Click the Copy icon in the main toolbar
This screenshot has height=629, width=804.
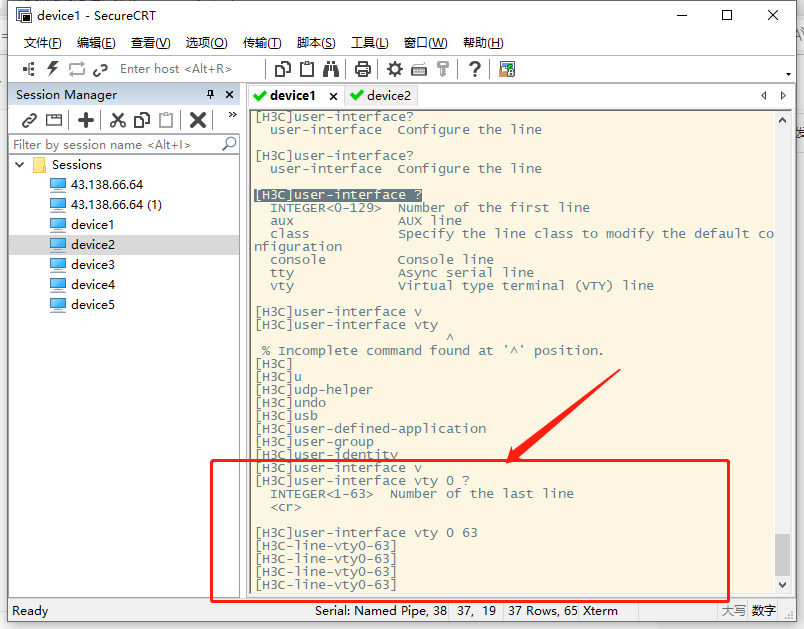[x=283, y=69]
